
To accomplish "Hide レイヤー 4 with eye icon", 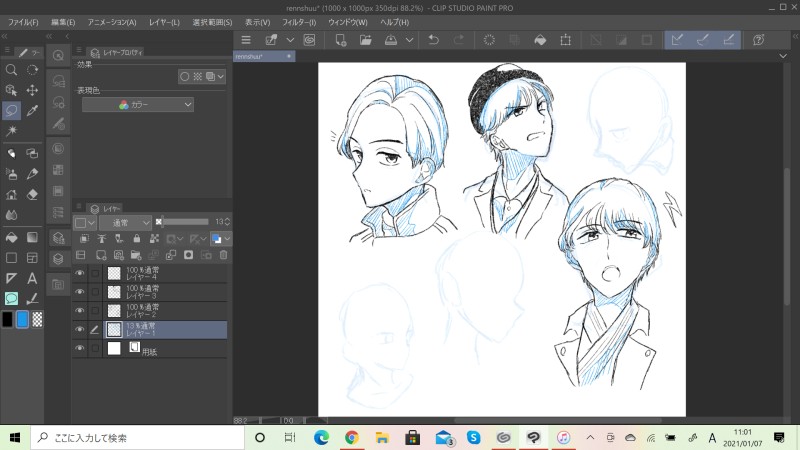I will point(80,273).
